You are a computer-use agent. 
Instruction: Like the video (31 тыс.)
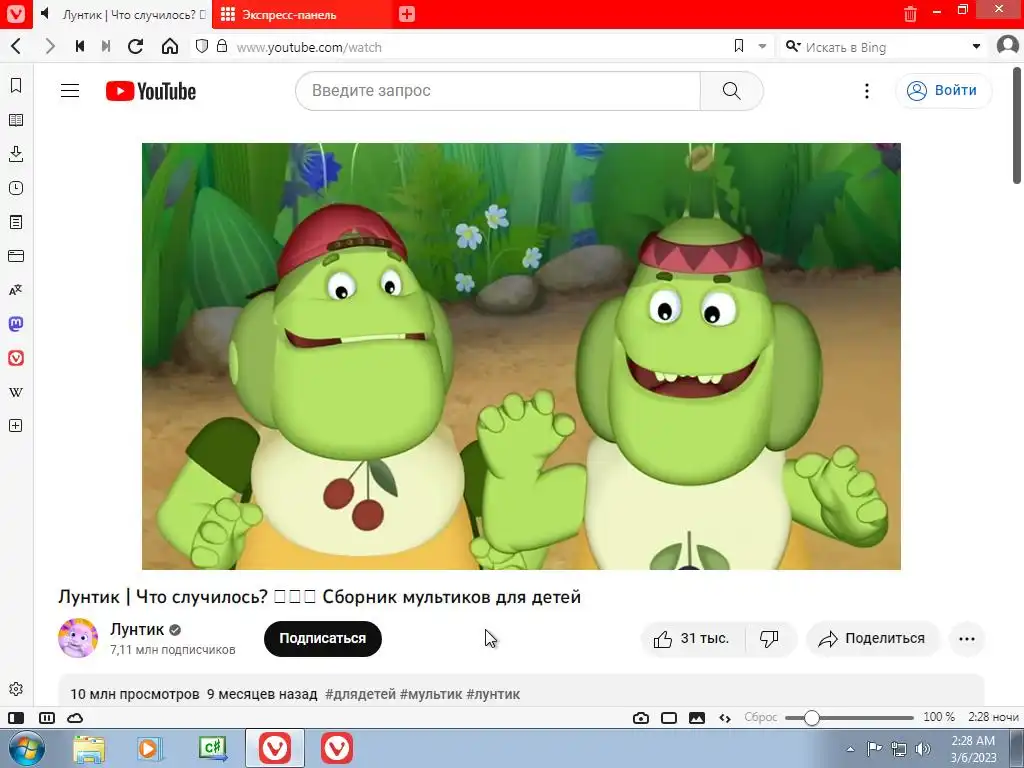(692, 639)
